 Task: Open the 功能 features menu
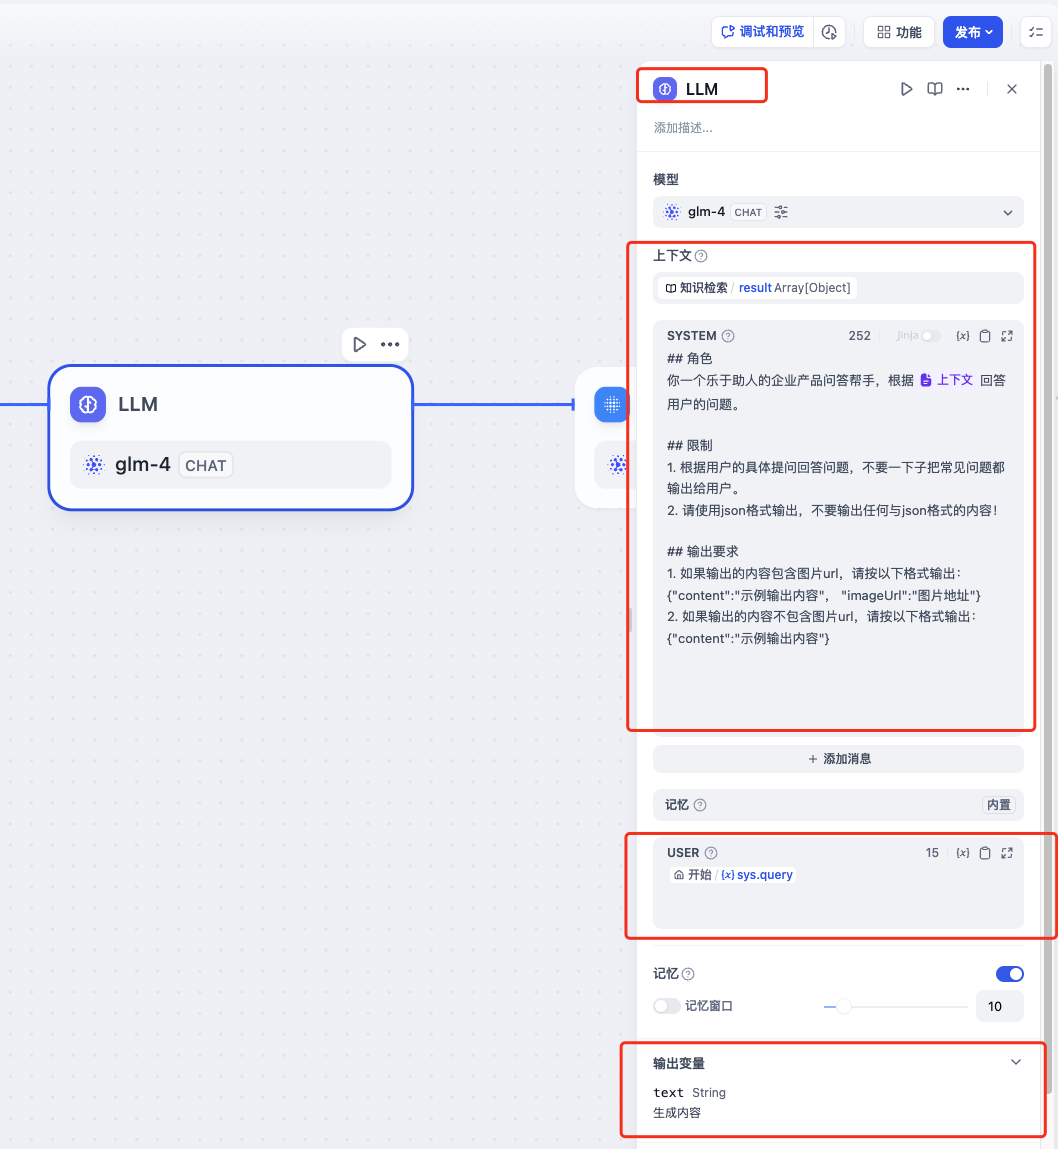[x=899, y=32]
